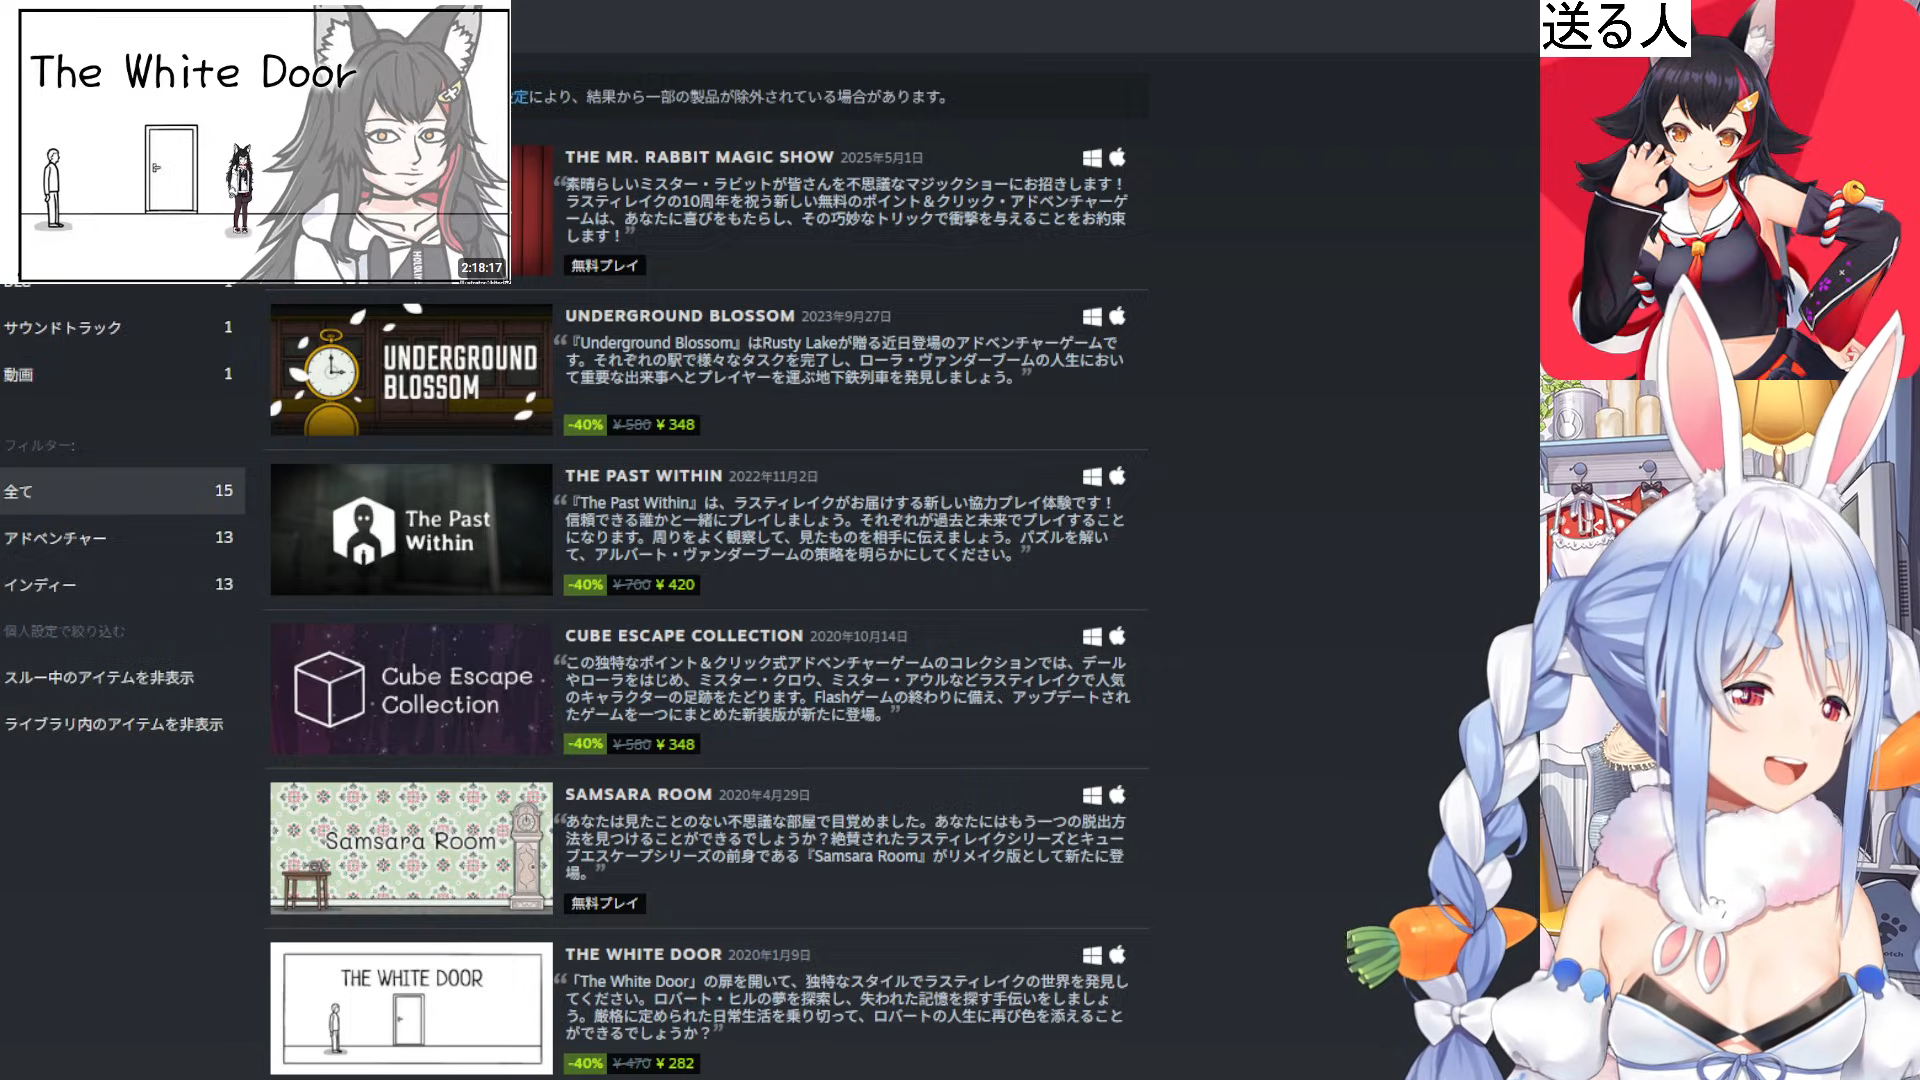Open the Underground Blossom game thumbnail

pyautogui.click(x=411, y=370)
